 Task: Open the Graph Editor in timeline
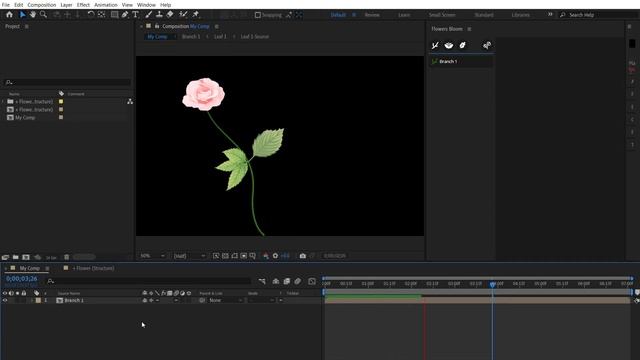coord(312,281)
